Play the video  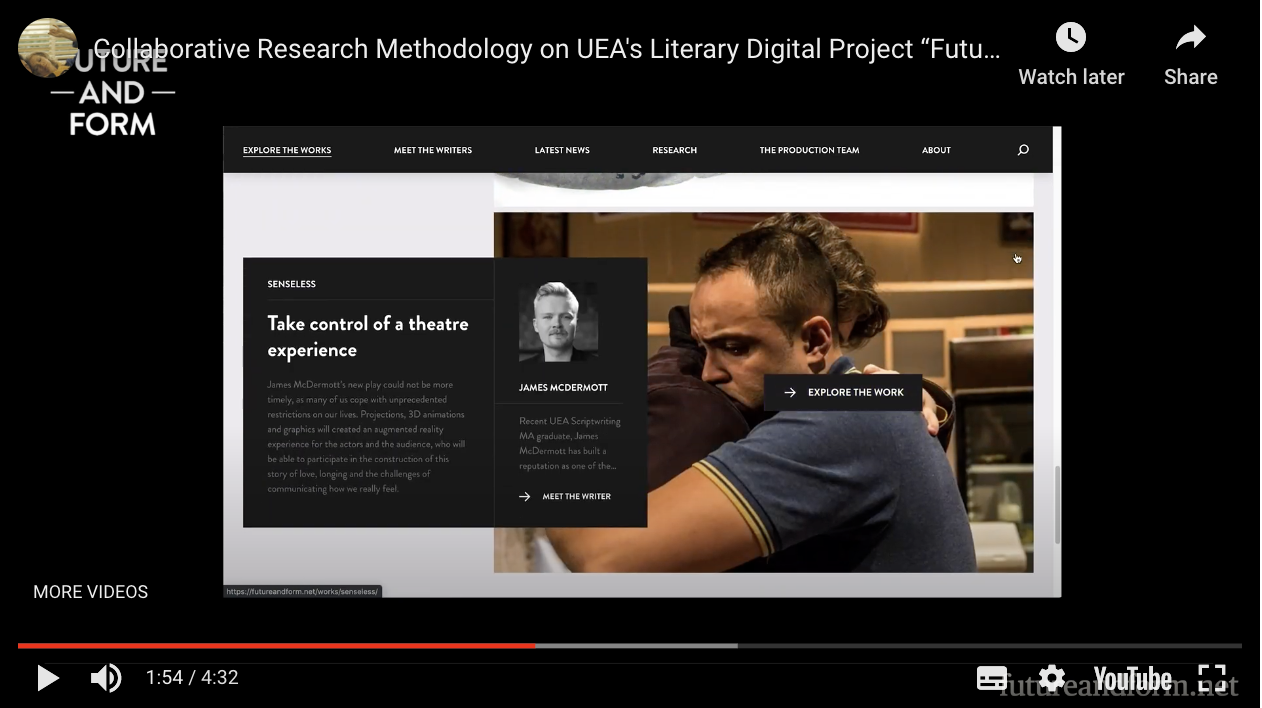(47, 678)
